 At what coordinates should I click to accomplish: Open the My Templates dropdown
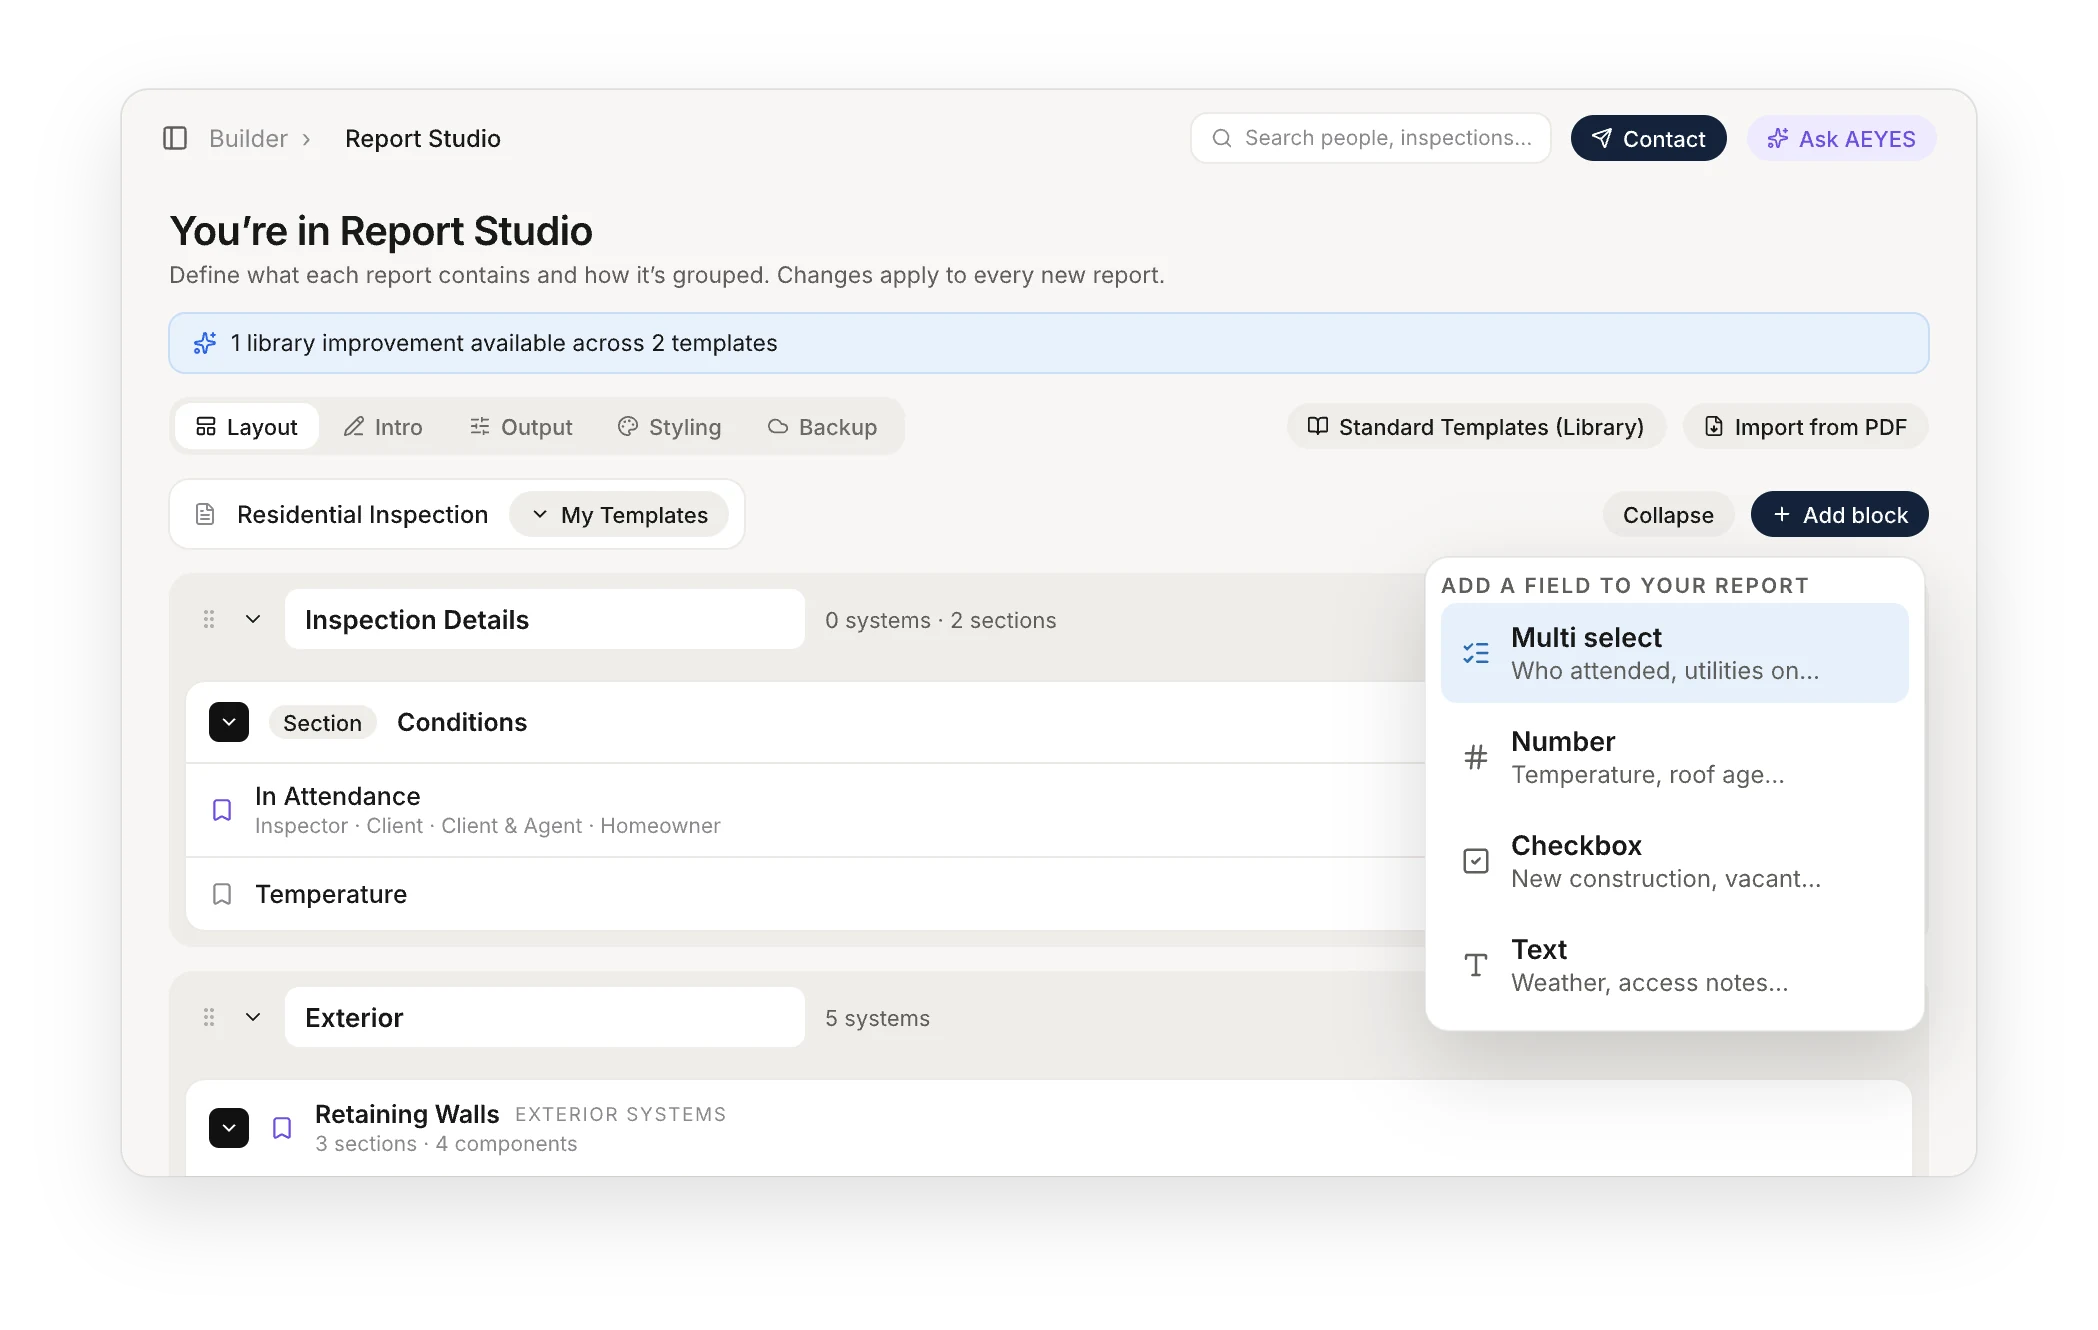(619, 515)
